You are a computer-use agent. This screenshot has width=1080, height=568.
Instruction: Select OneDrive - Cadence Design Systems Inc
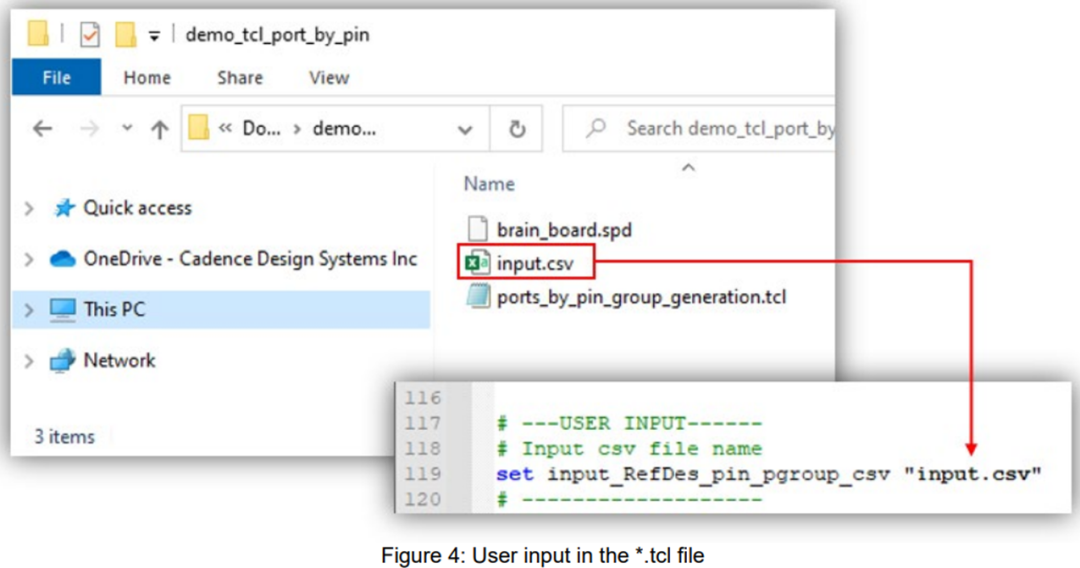[x=250, y=259]
